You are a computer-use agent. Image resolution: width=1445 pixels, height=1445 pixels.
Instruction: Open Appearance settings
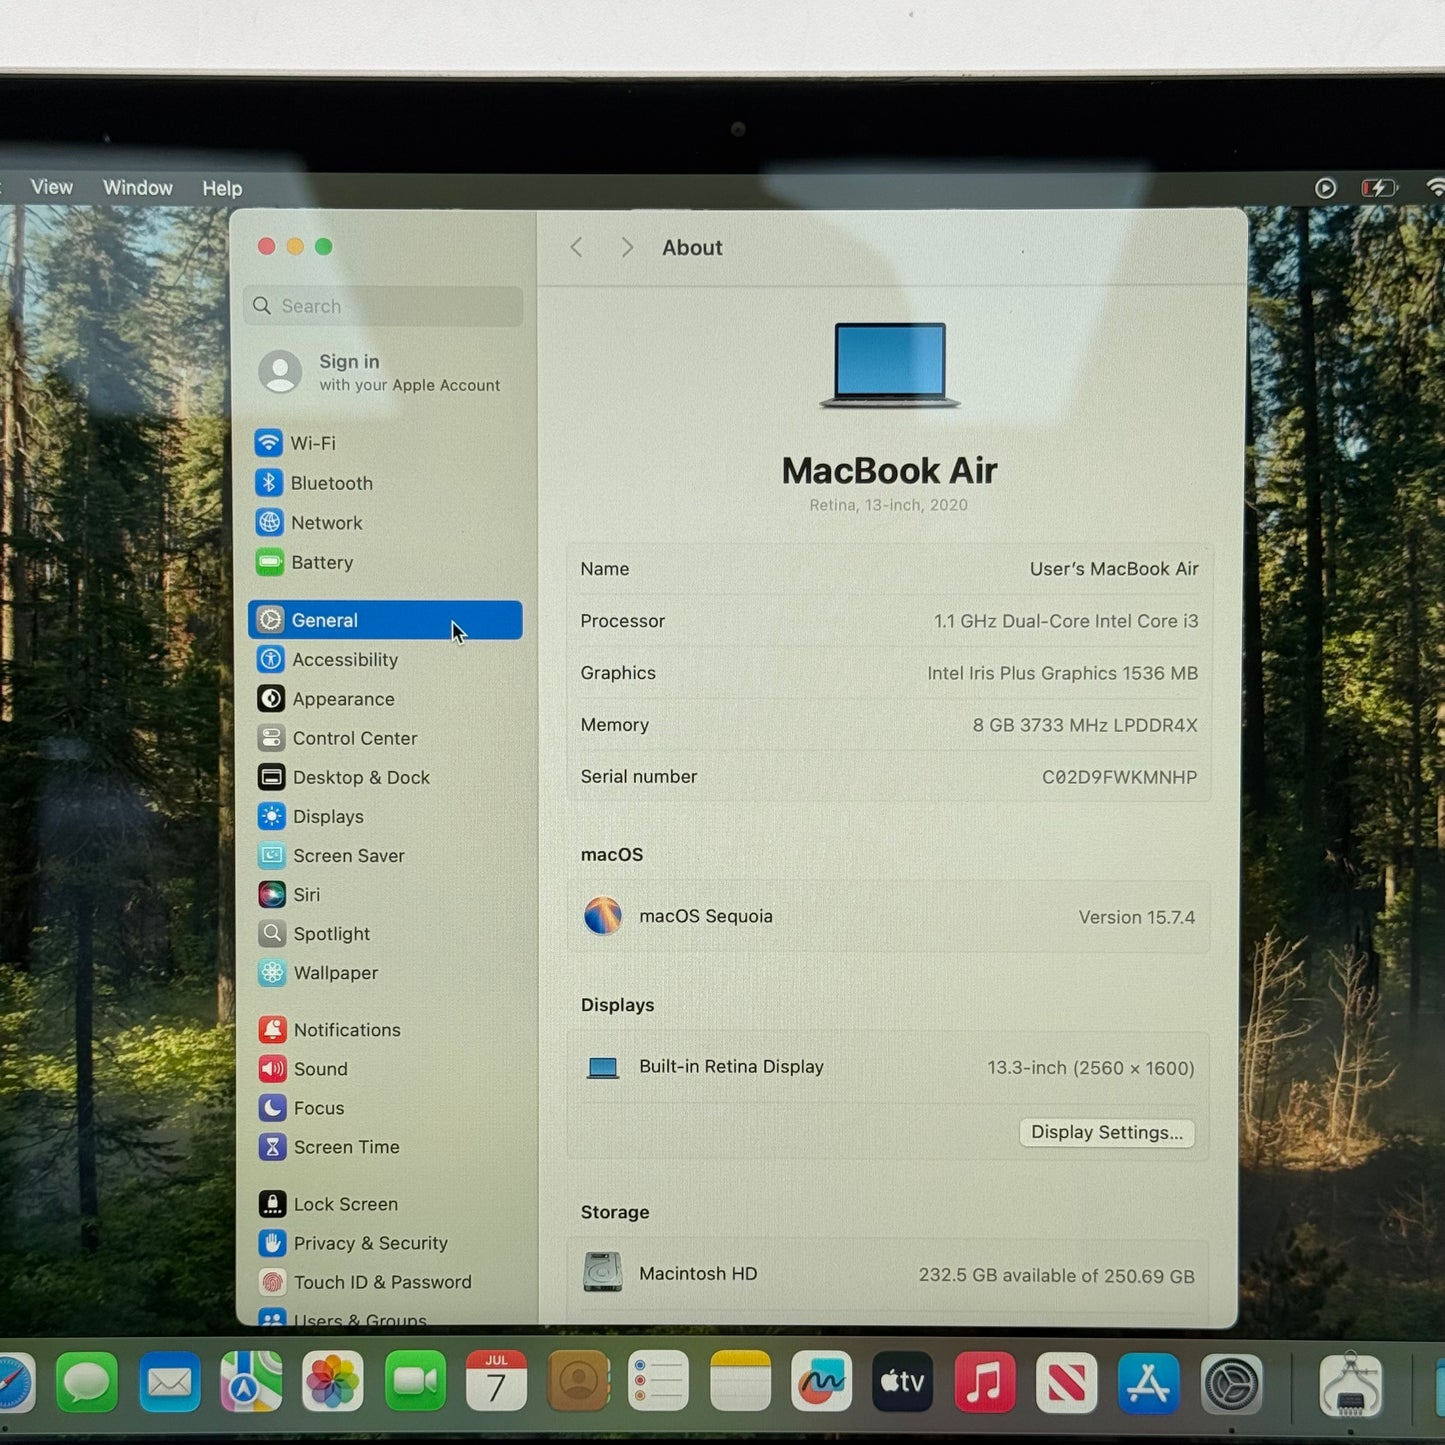click(385, 699)
